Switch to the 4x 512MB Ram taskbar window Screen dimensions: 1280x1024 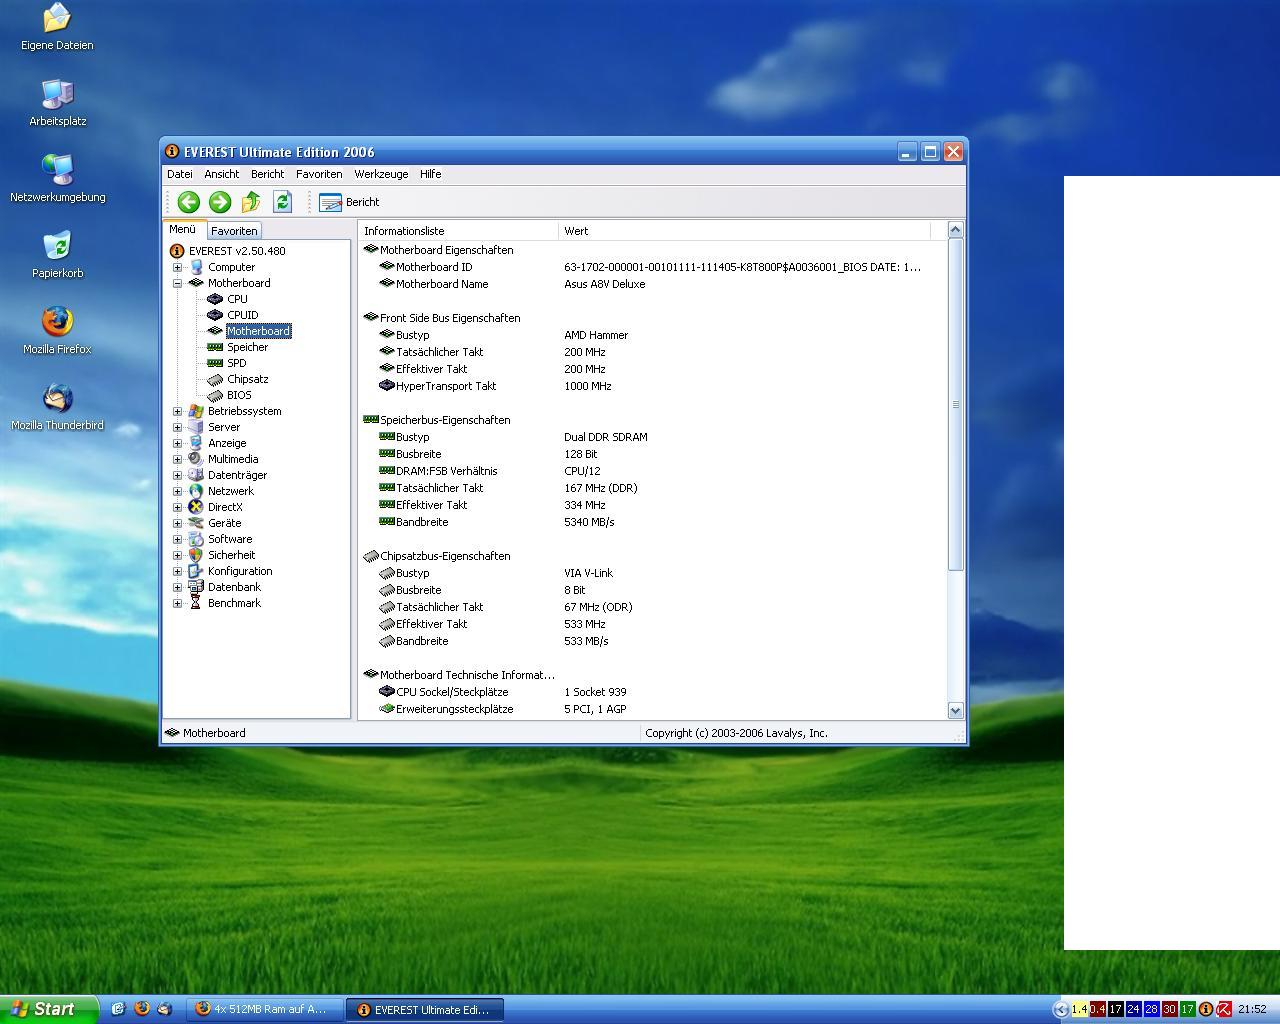(266, 1009)
